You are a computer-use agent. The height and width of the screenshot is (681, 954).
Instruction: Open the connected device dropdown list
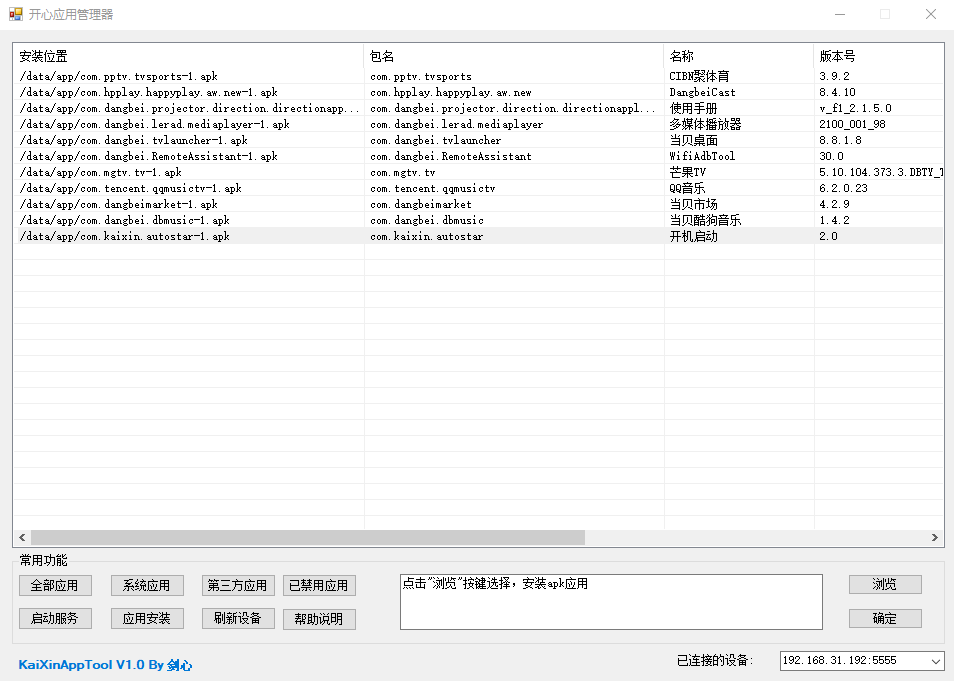point(937,660)
